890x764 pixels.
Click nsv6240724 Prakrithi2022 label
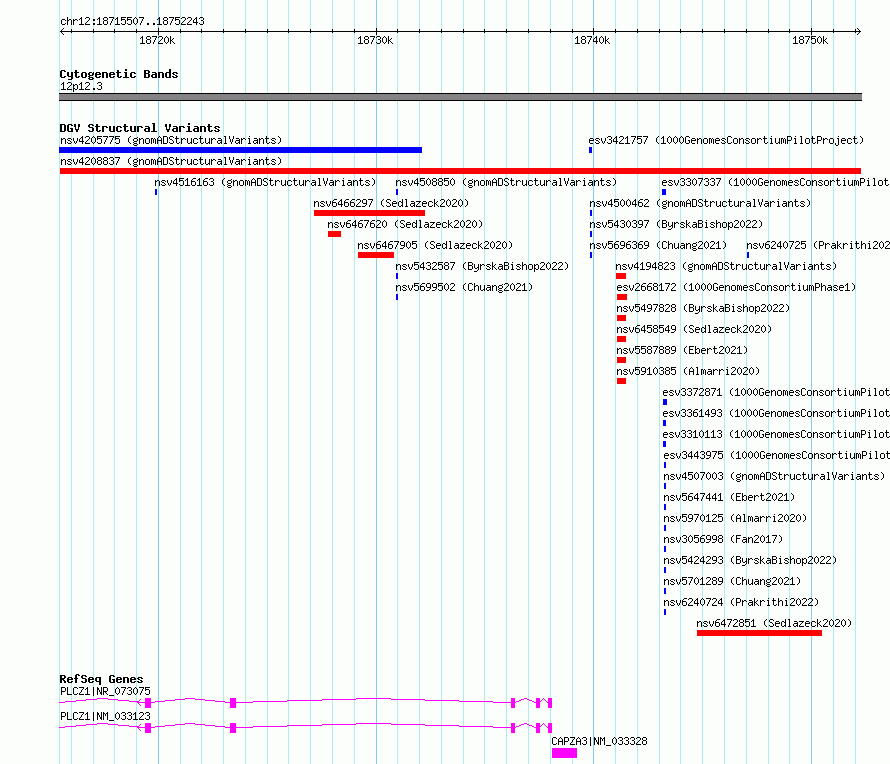pyautogui.click(x=741, y=602)
